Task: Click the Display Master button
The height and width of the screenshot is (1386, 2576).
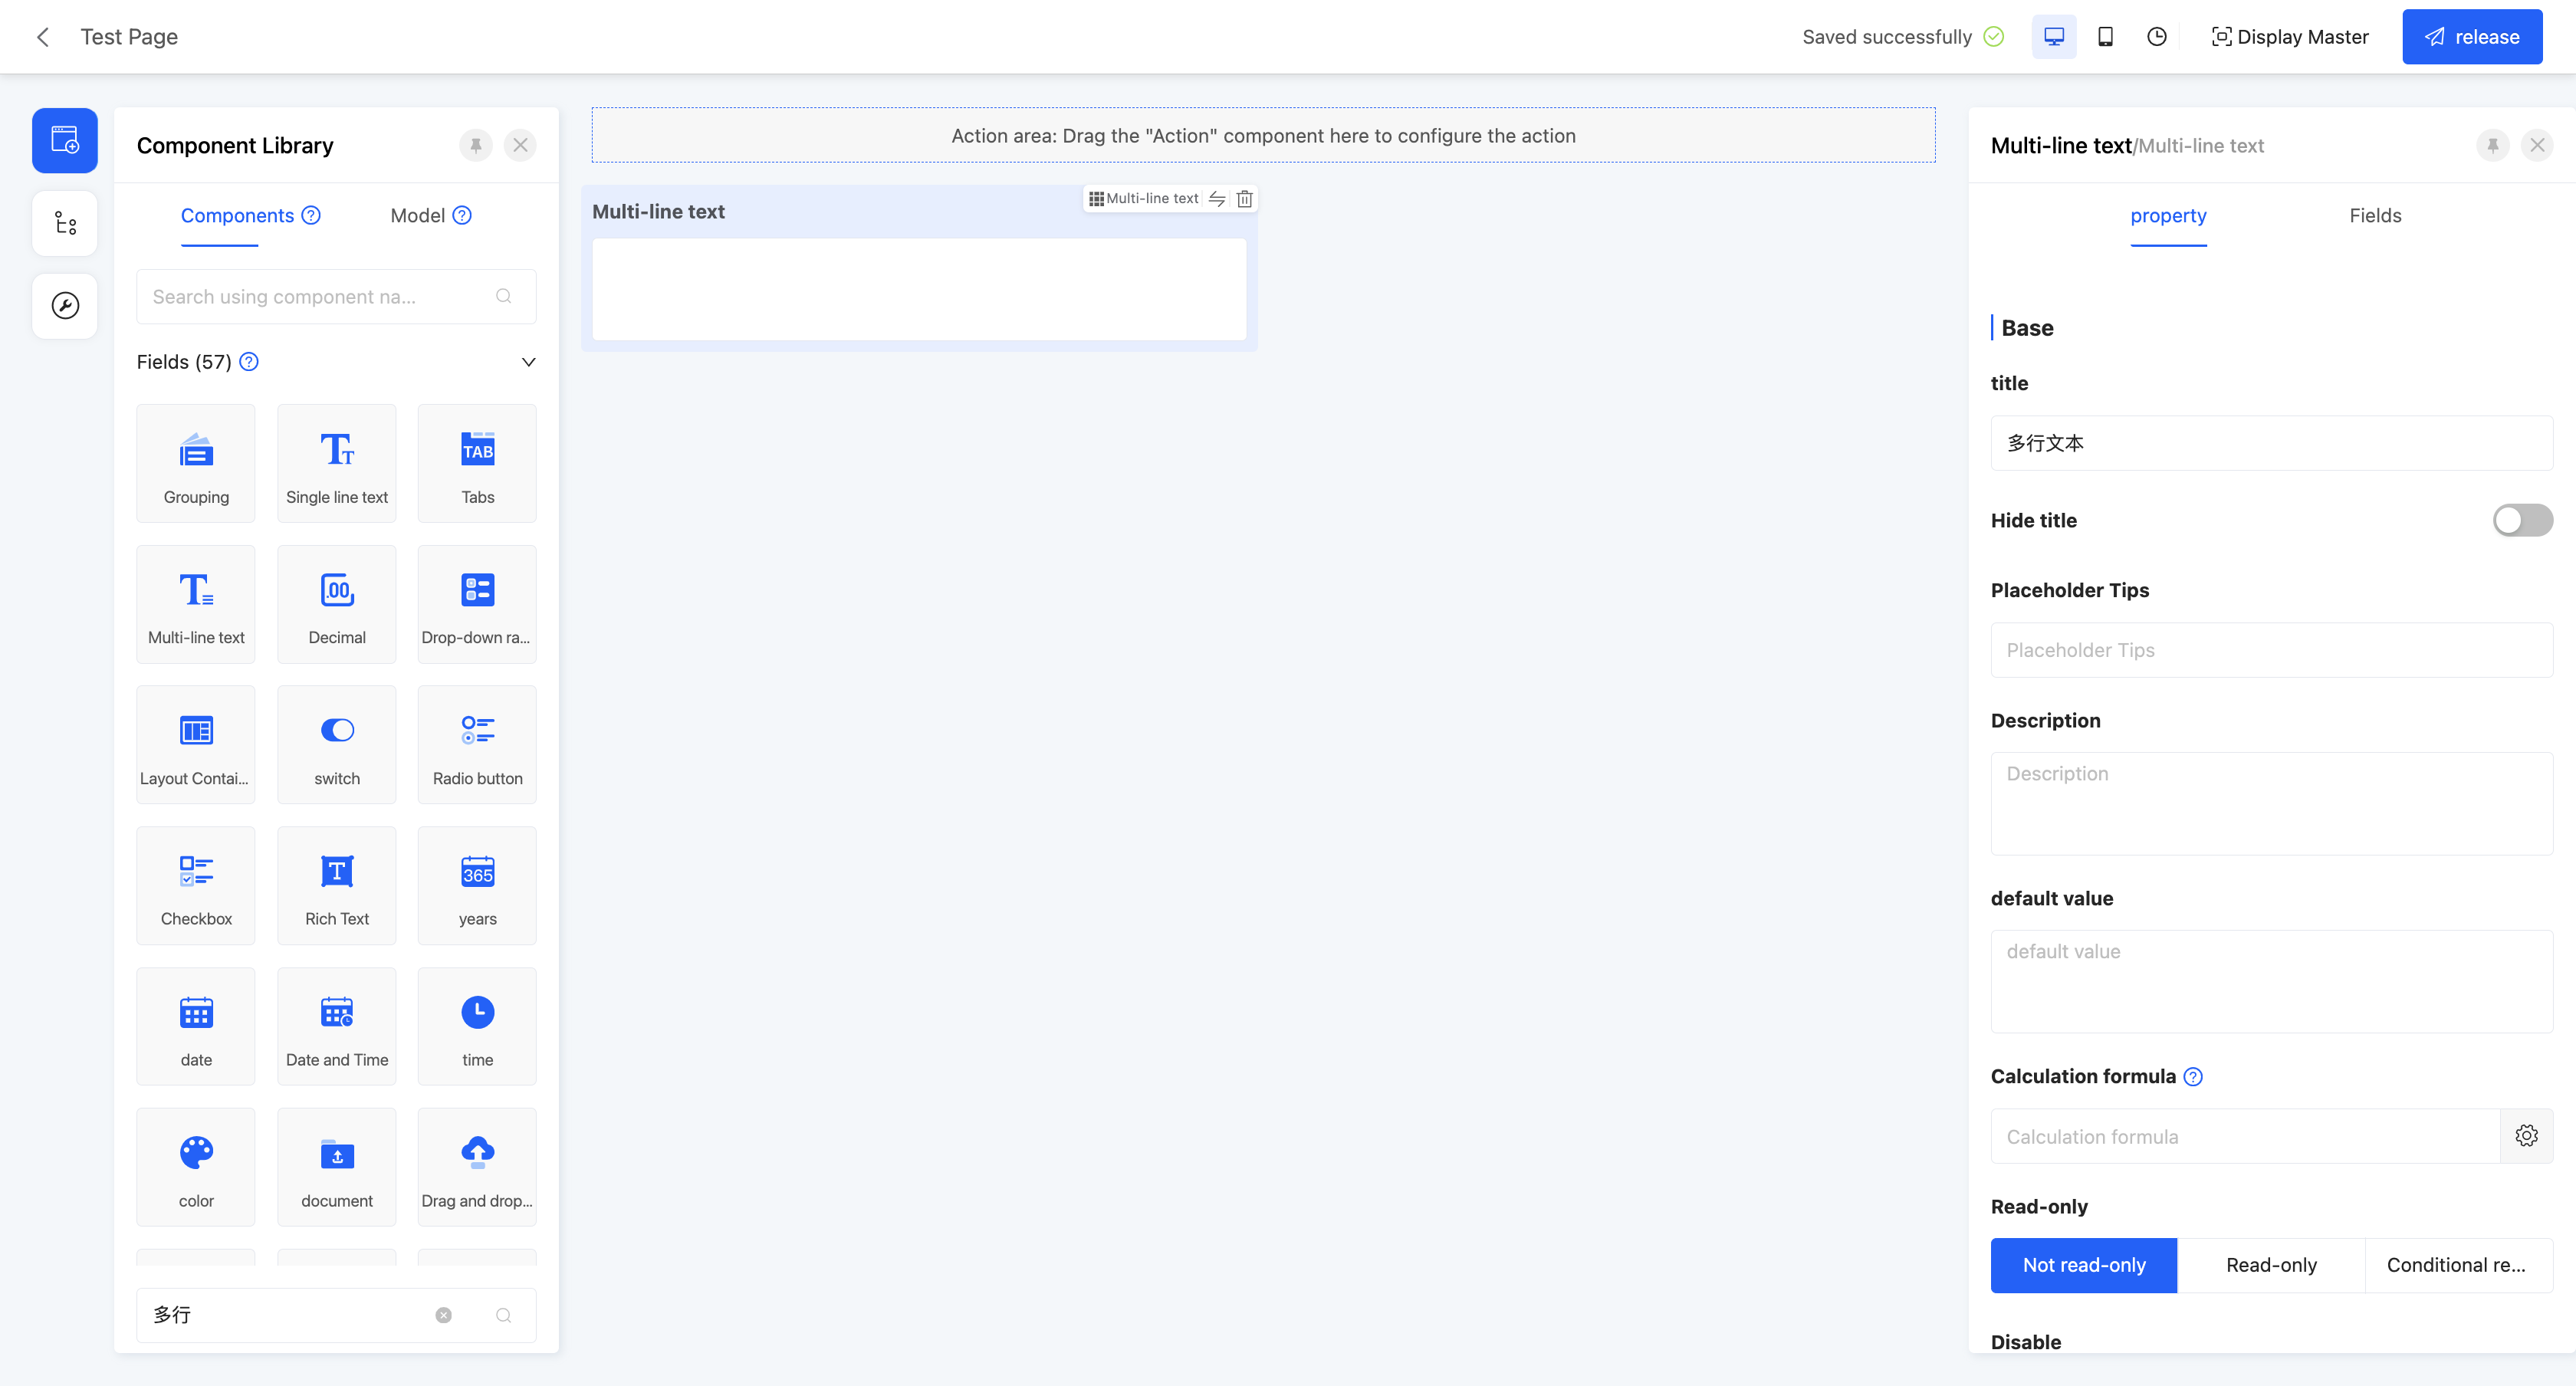Action: [2289, 37]
